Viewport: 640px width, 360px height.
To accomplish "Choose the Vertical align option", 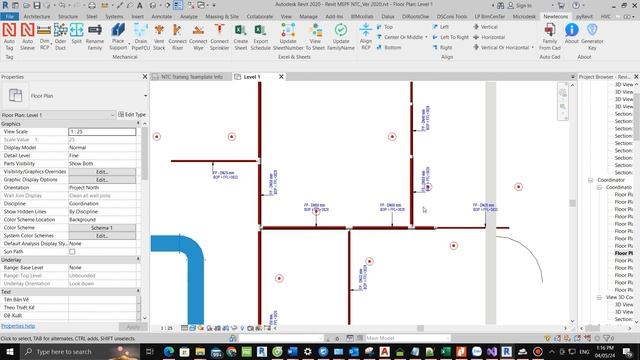I will click(x=485, y=27).
